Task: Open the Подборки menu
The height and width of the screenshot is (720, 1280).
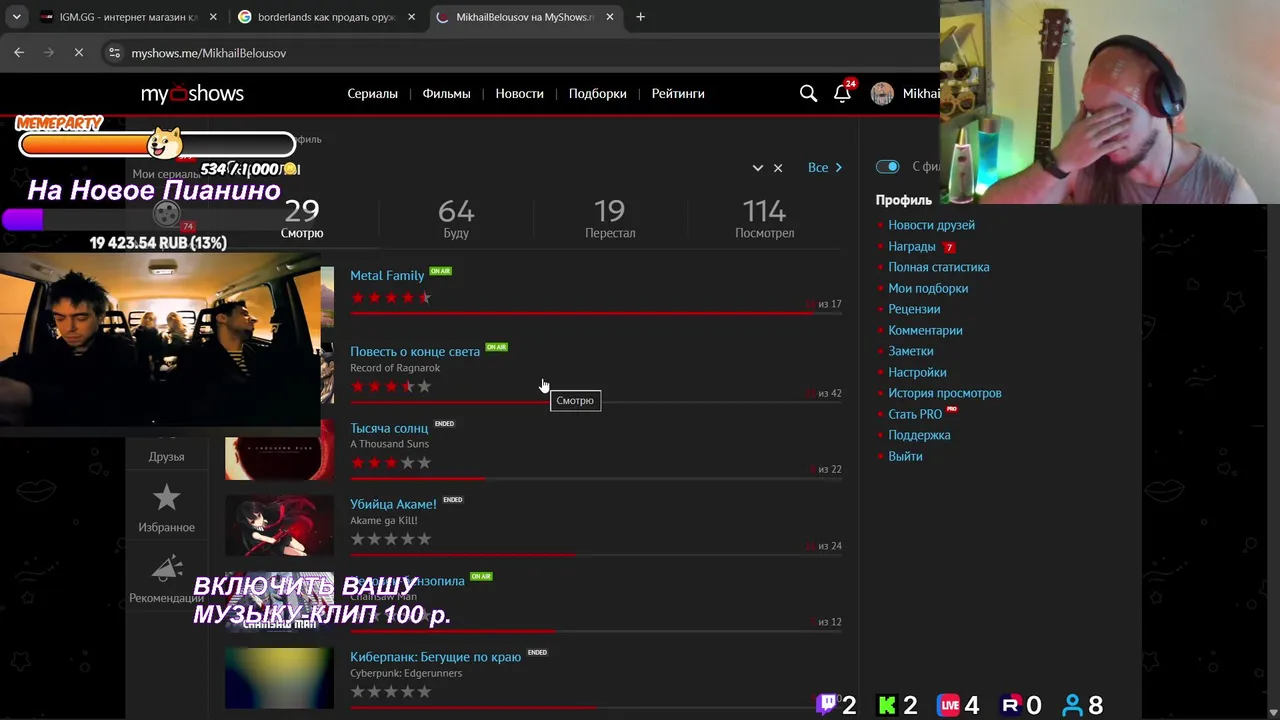Action: (597, 93)
